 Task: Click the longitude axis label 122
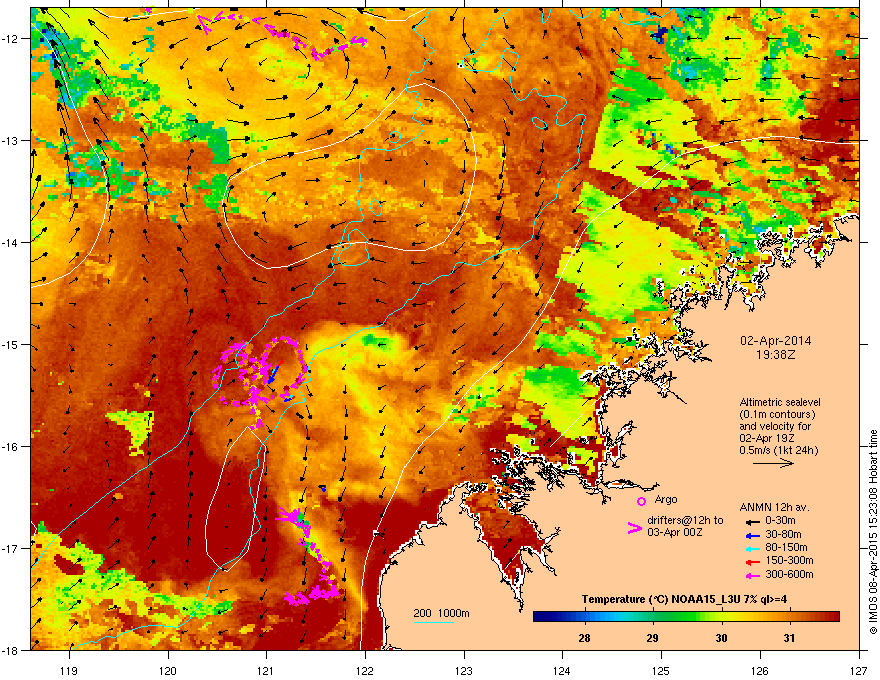point(365,670)
